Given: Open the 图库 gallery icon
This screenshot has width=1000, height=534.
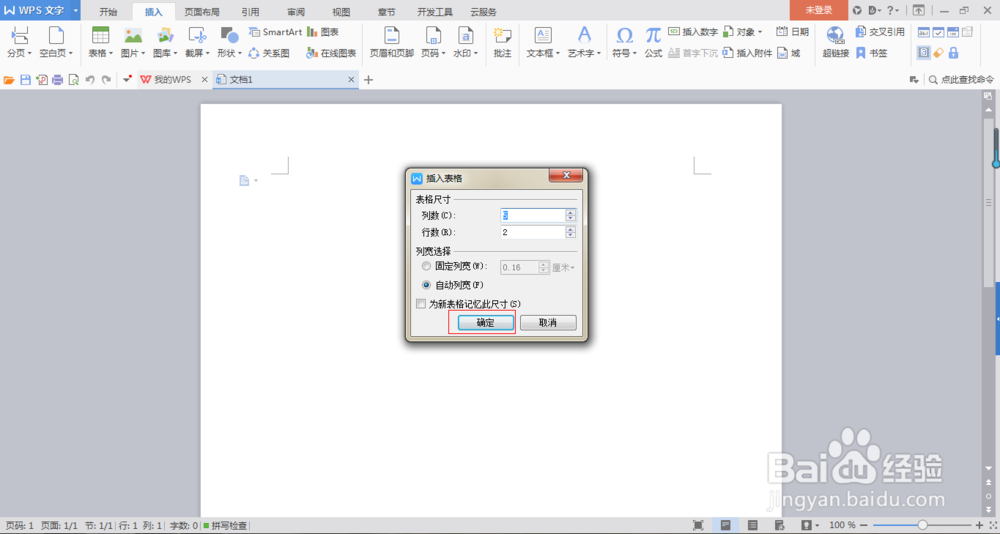Looking at the screenshot, I should (x=166, y=36).
